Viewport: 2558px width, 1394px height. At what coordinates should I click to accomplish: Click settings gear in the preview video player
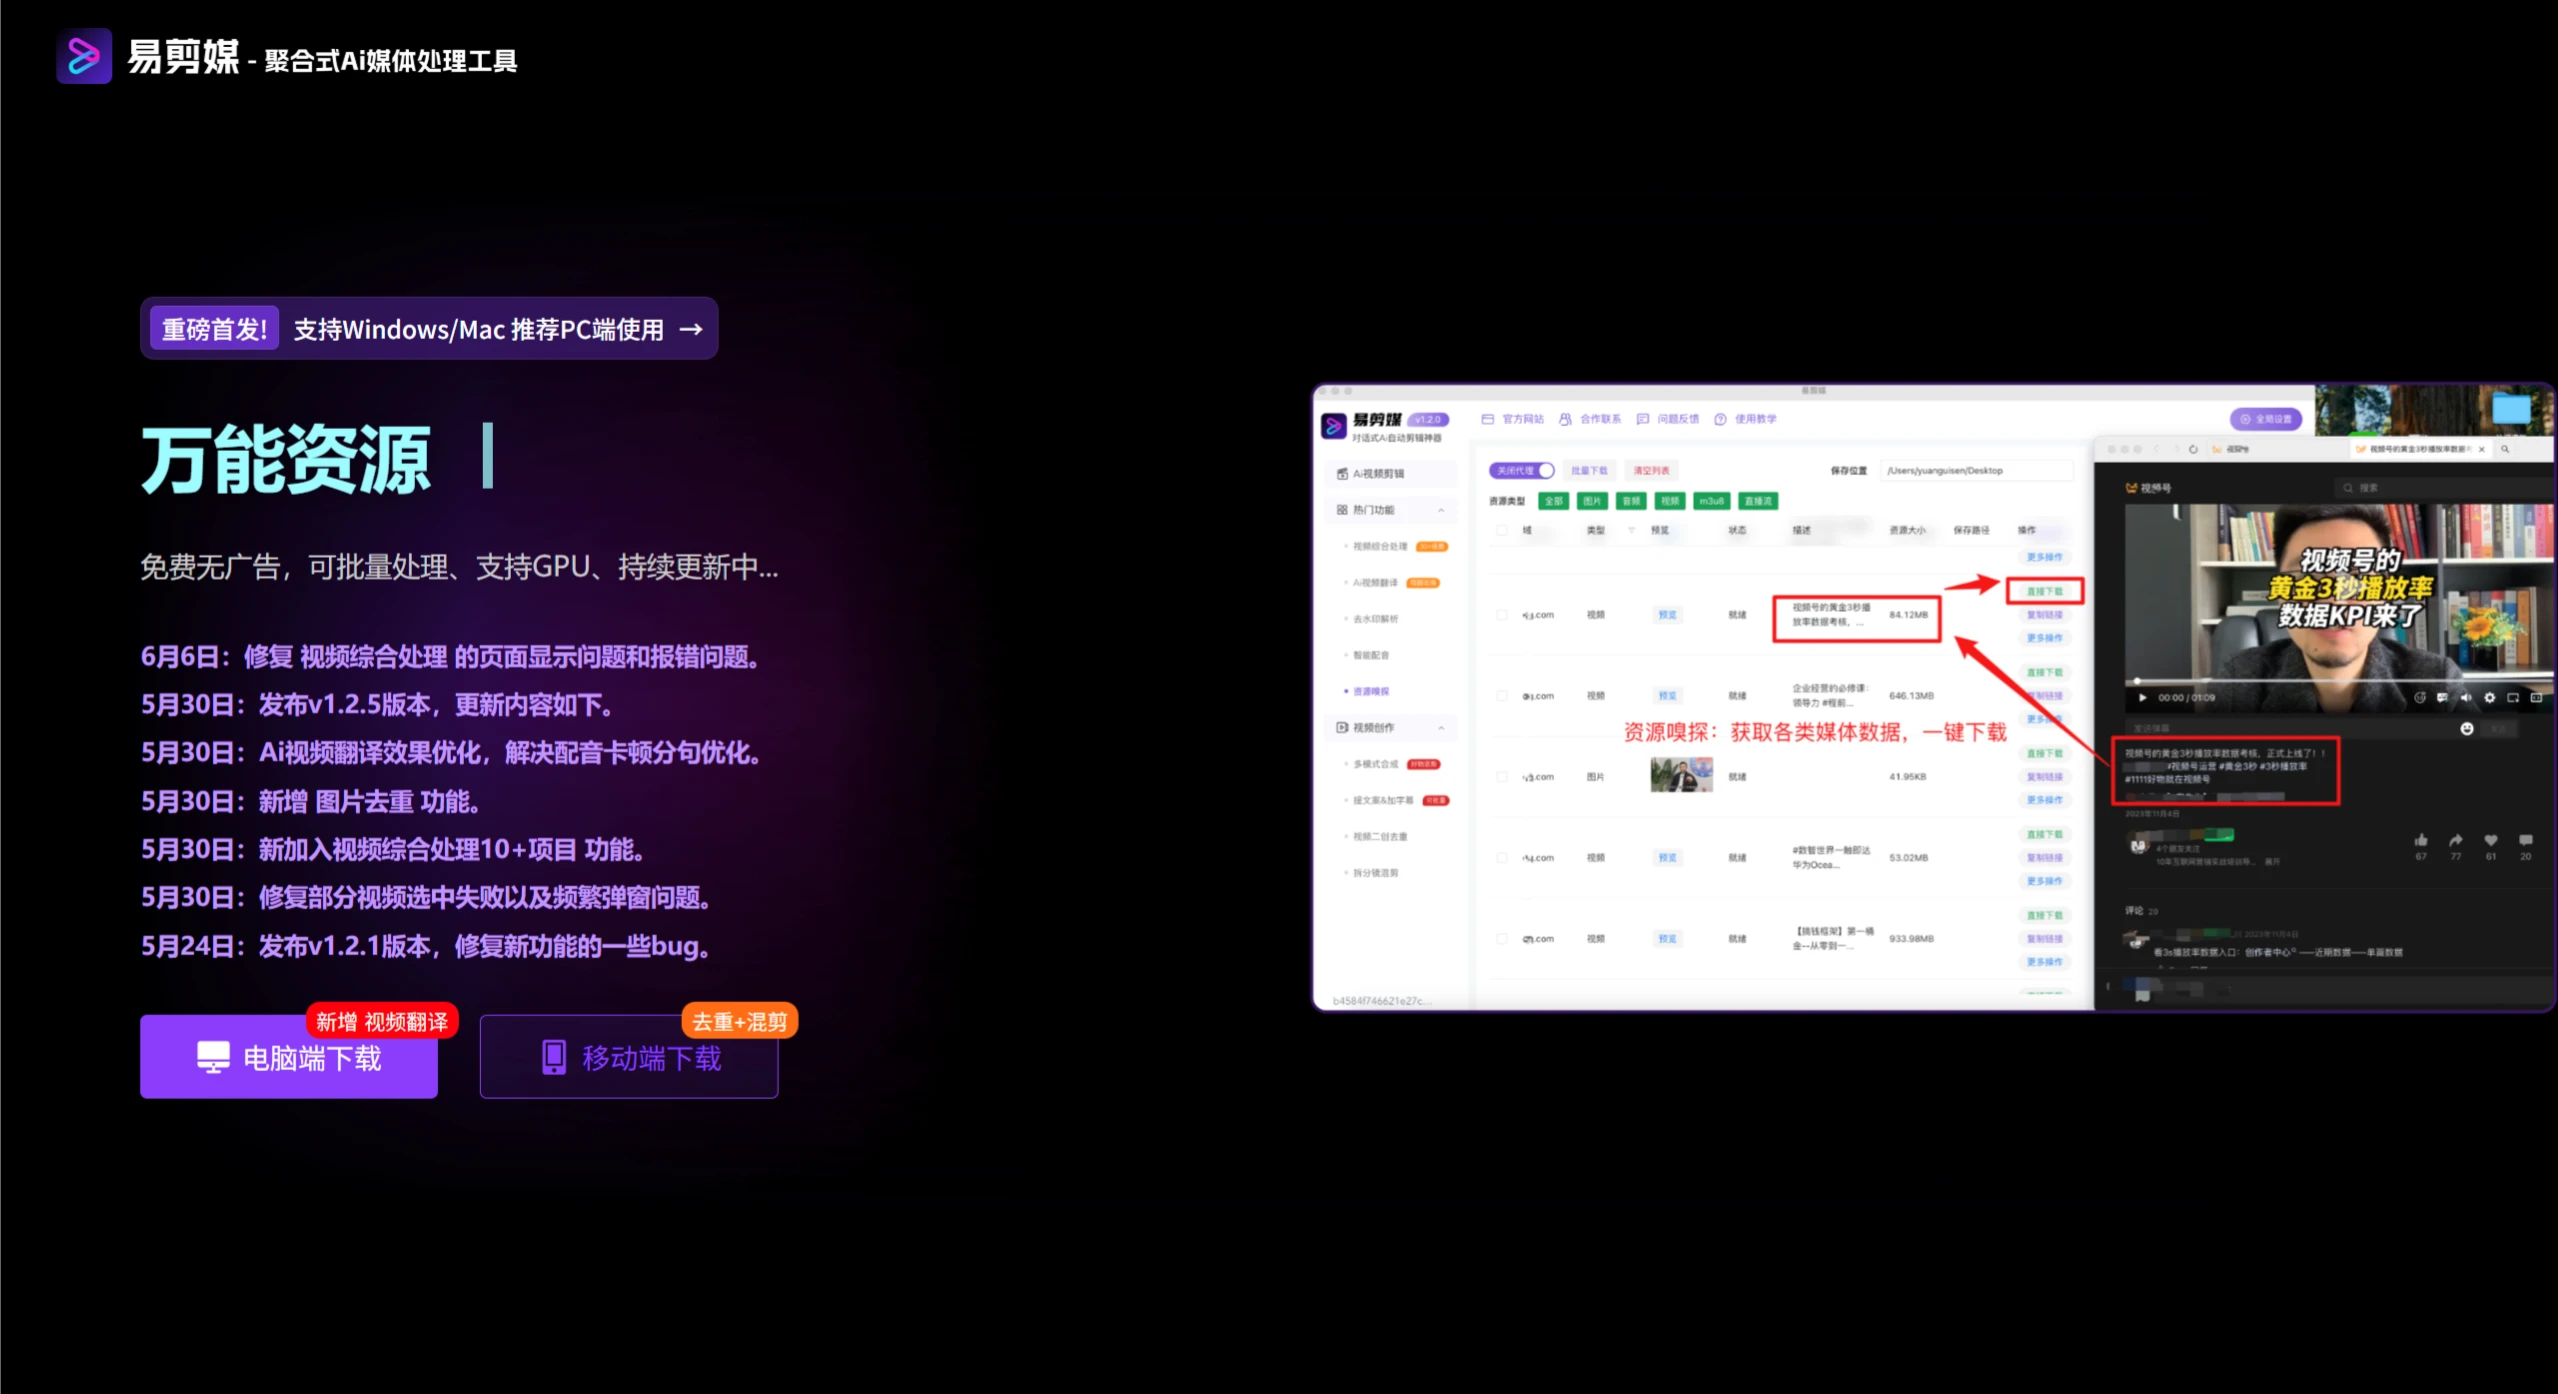pyautogui.click(x=2490, y=698)
